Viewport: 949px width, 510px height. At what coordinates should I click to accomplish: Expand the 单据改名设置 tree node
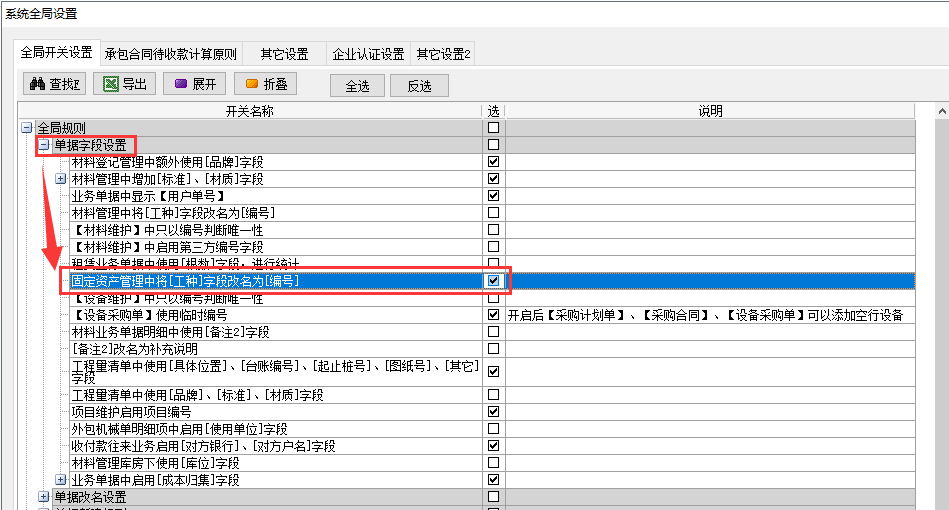point(44,497)
